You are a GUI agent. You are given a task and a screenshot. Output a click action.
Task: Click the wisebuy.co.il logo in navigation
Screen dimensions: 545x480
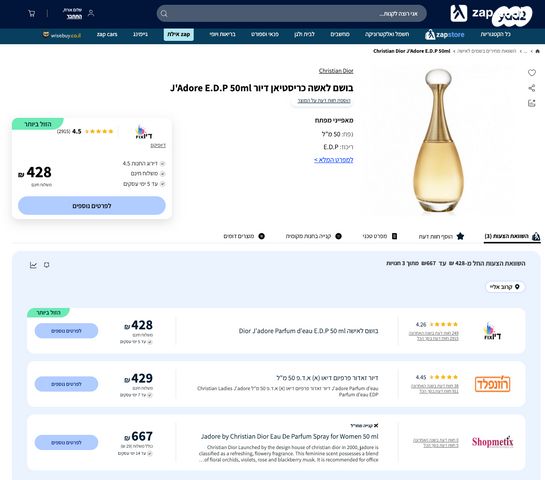click(x=62, y=35)
